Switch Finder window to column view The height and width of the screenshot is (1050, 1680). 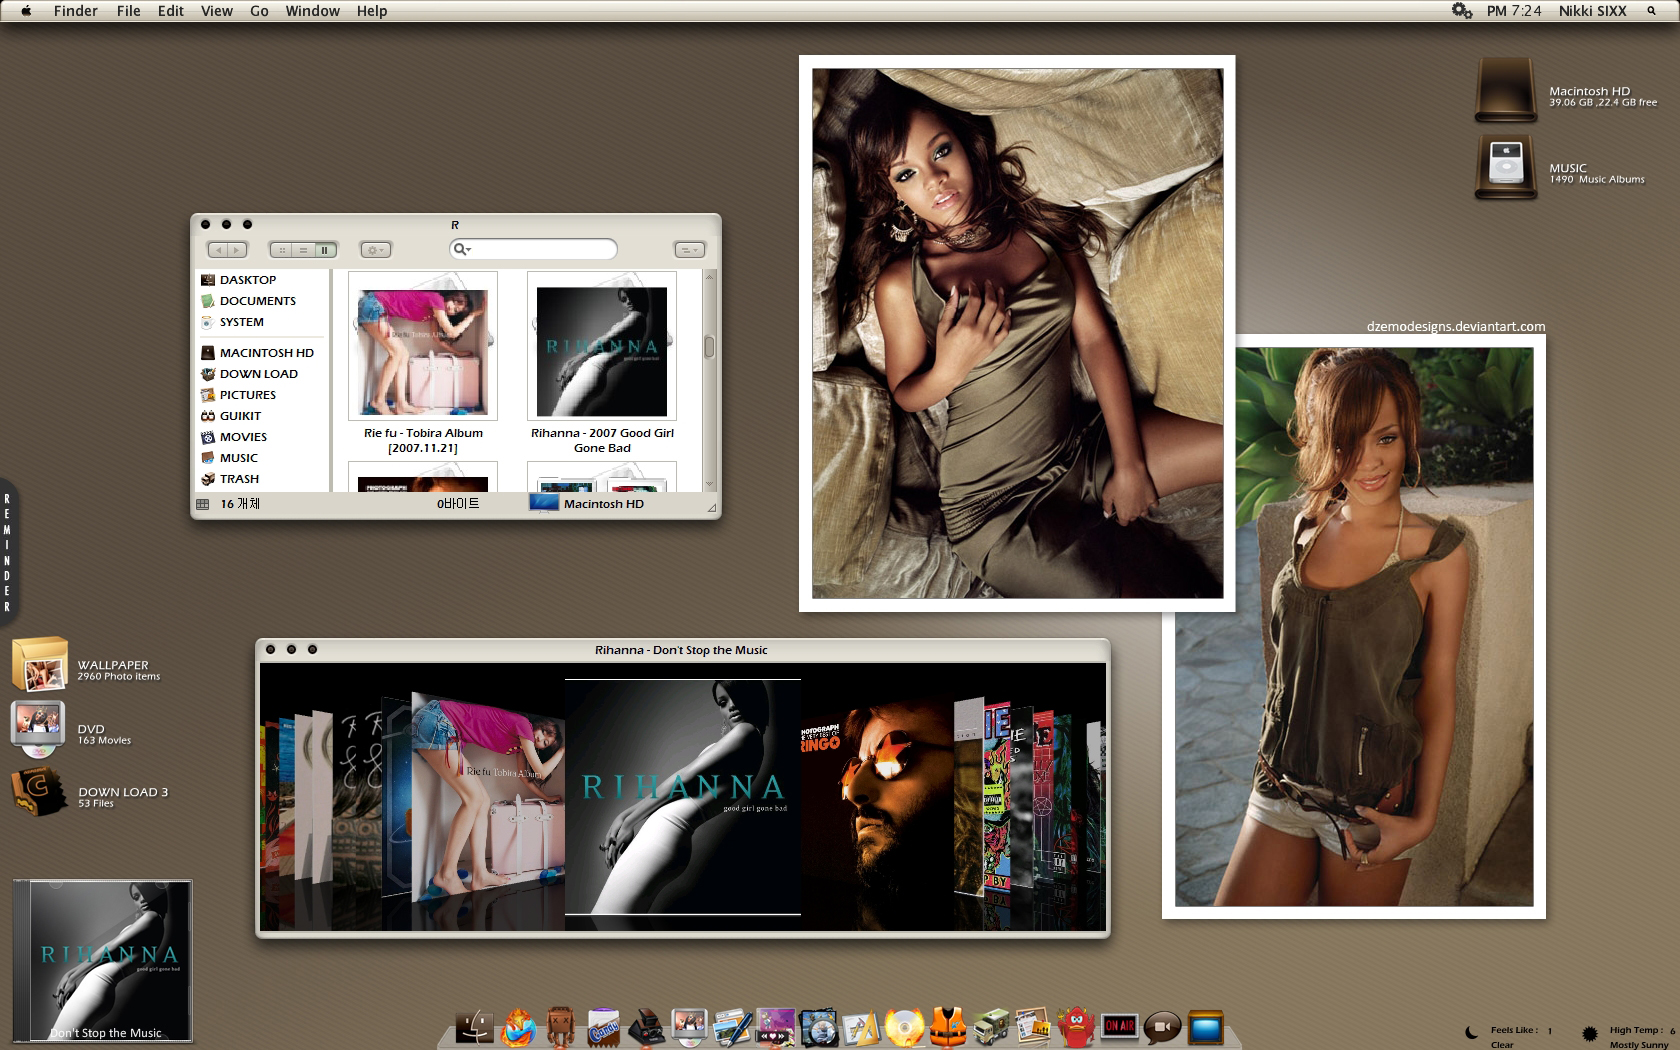point(325,250)
